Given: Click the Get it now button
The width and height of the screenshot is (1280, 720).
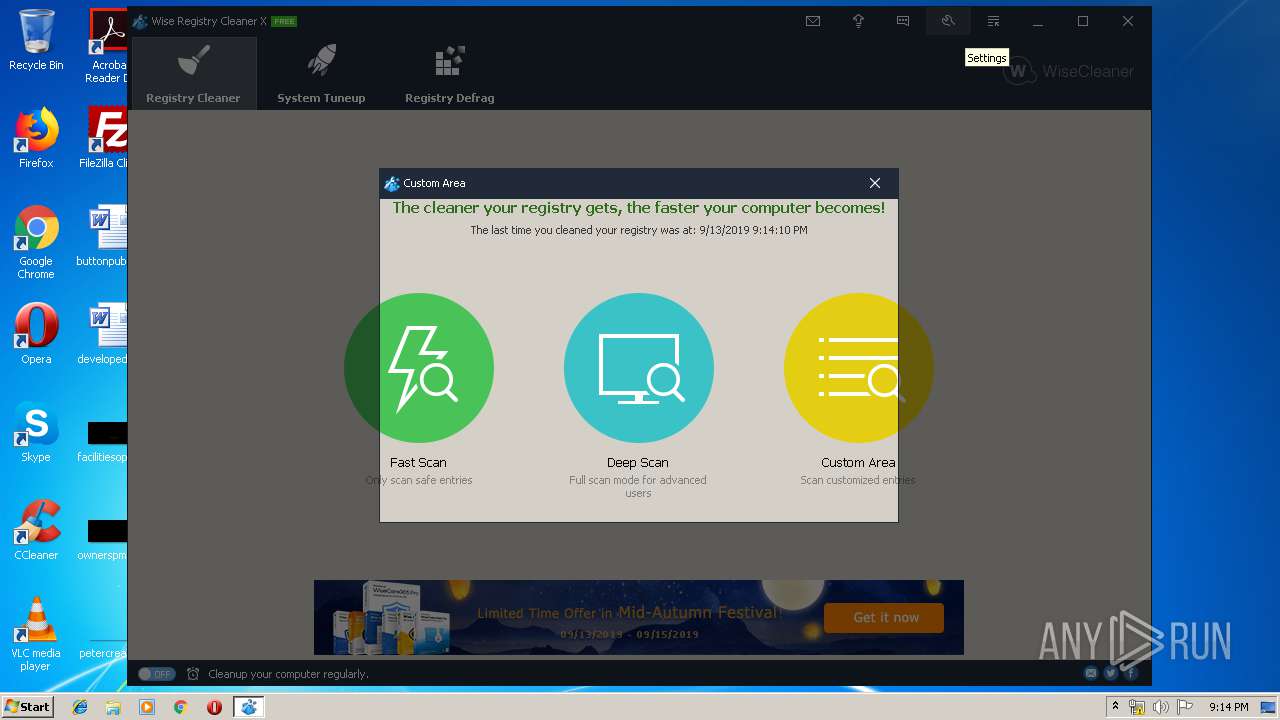Looking at the screenshot, I should point(885,618).
